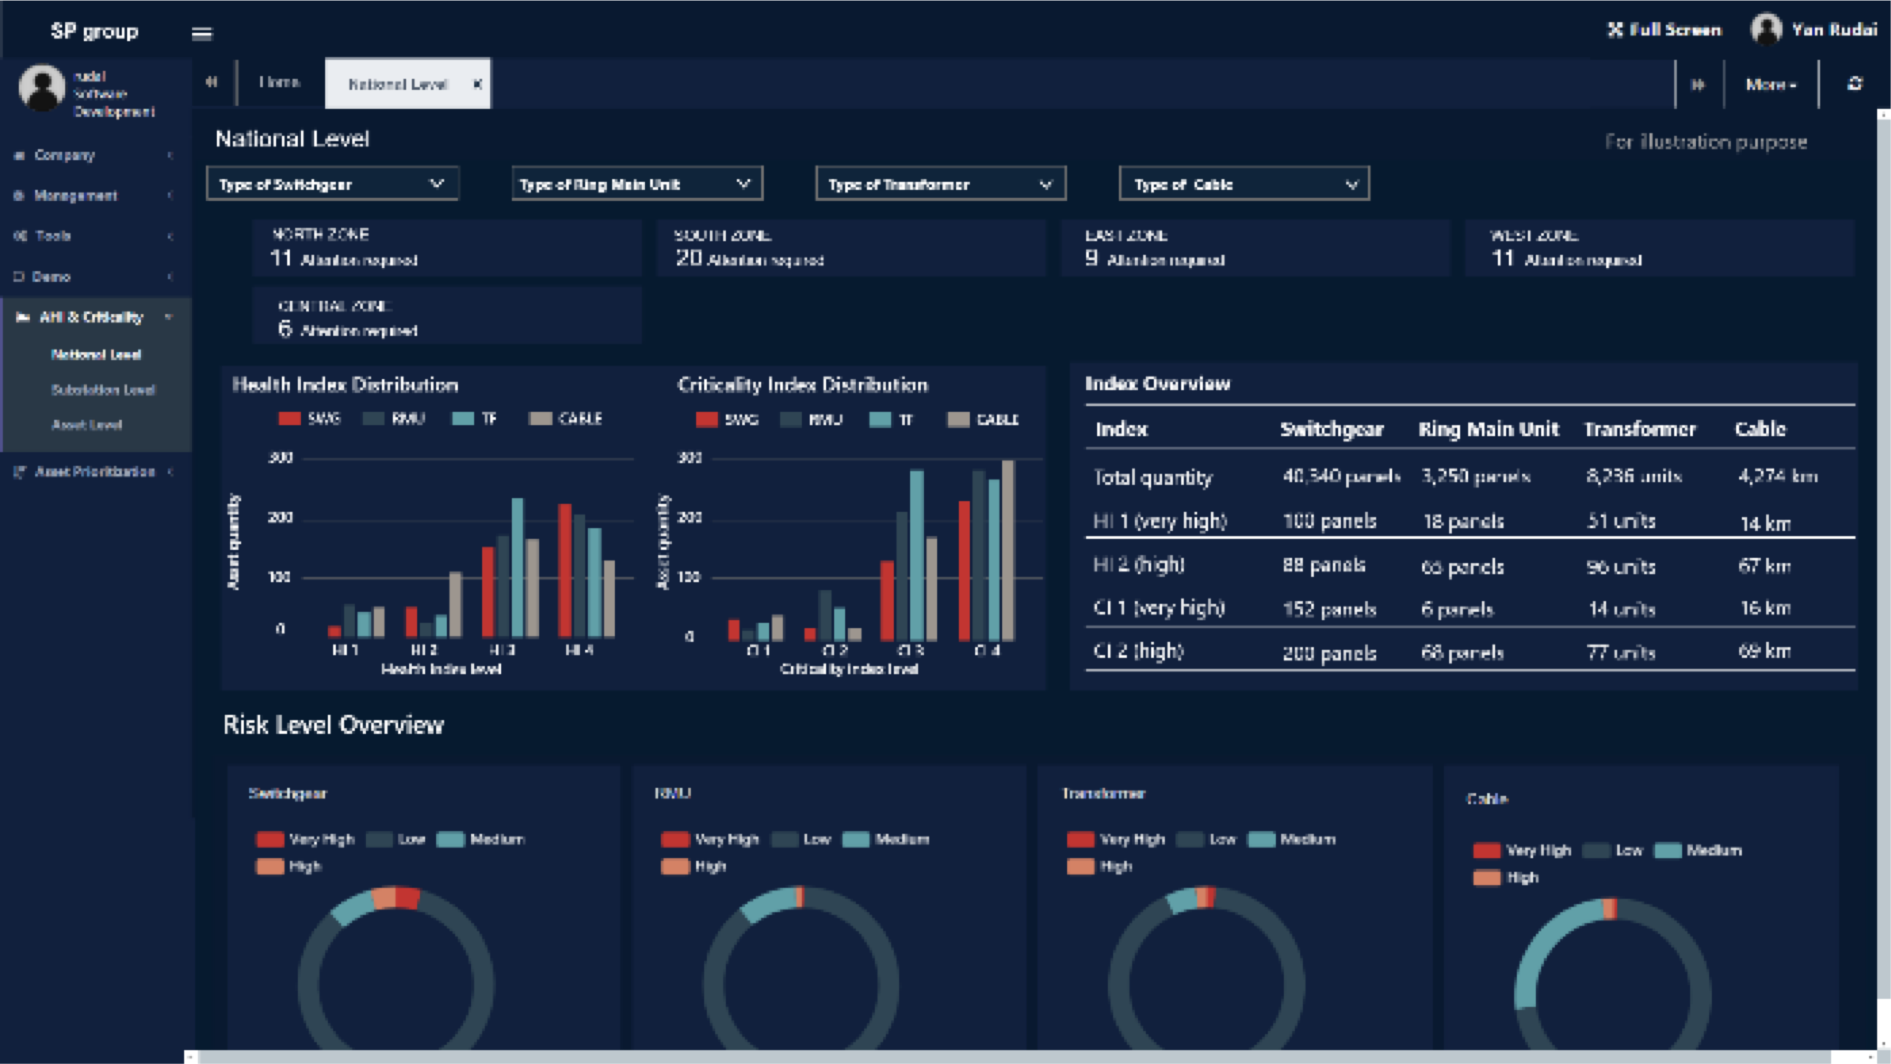
Task: Click the hamburger menu icon
Action: (x=202, y=33)
